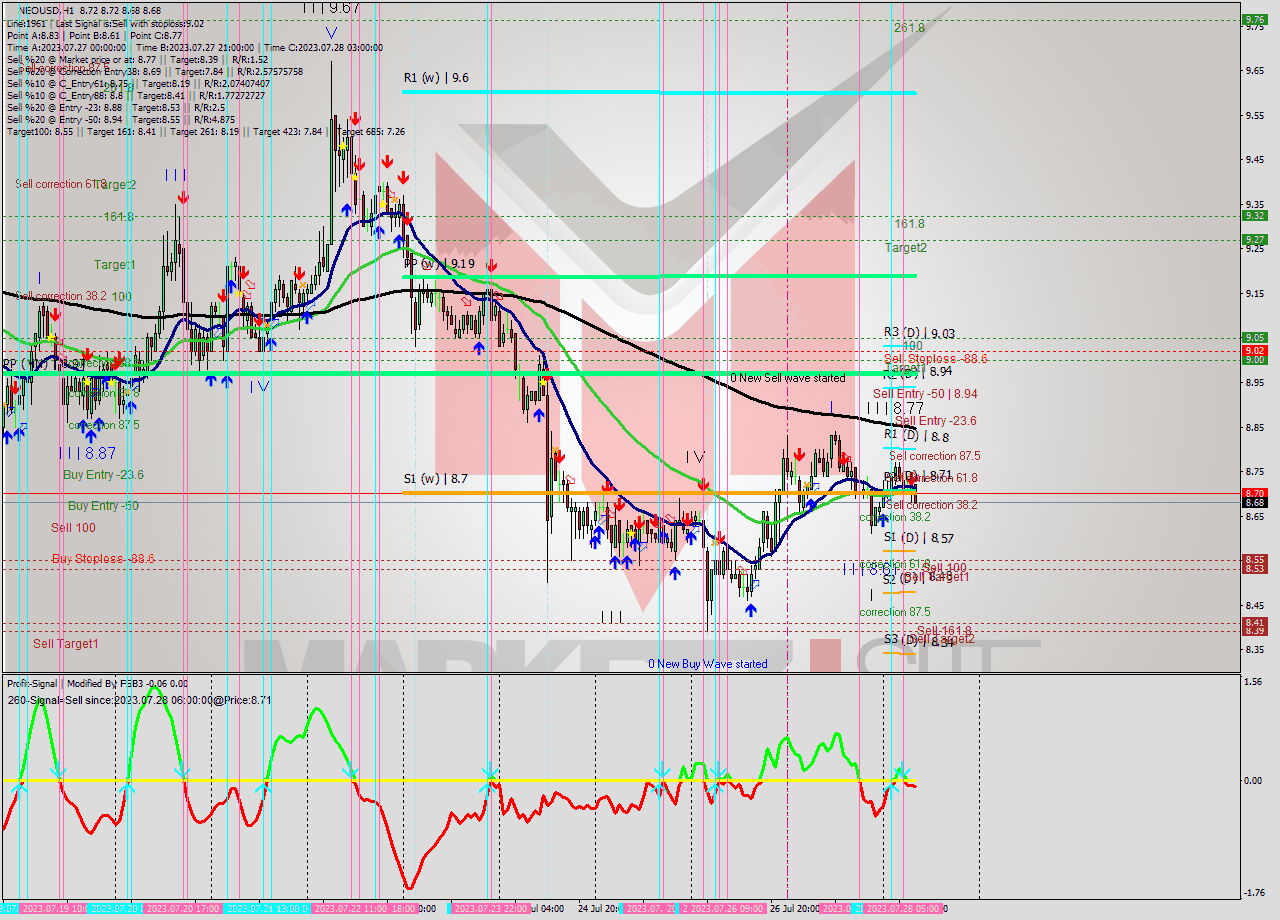Click the green 9.76 price tag
Image resolution: width=1280 pixels, height=920 pixels.
point(1255,19)
